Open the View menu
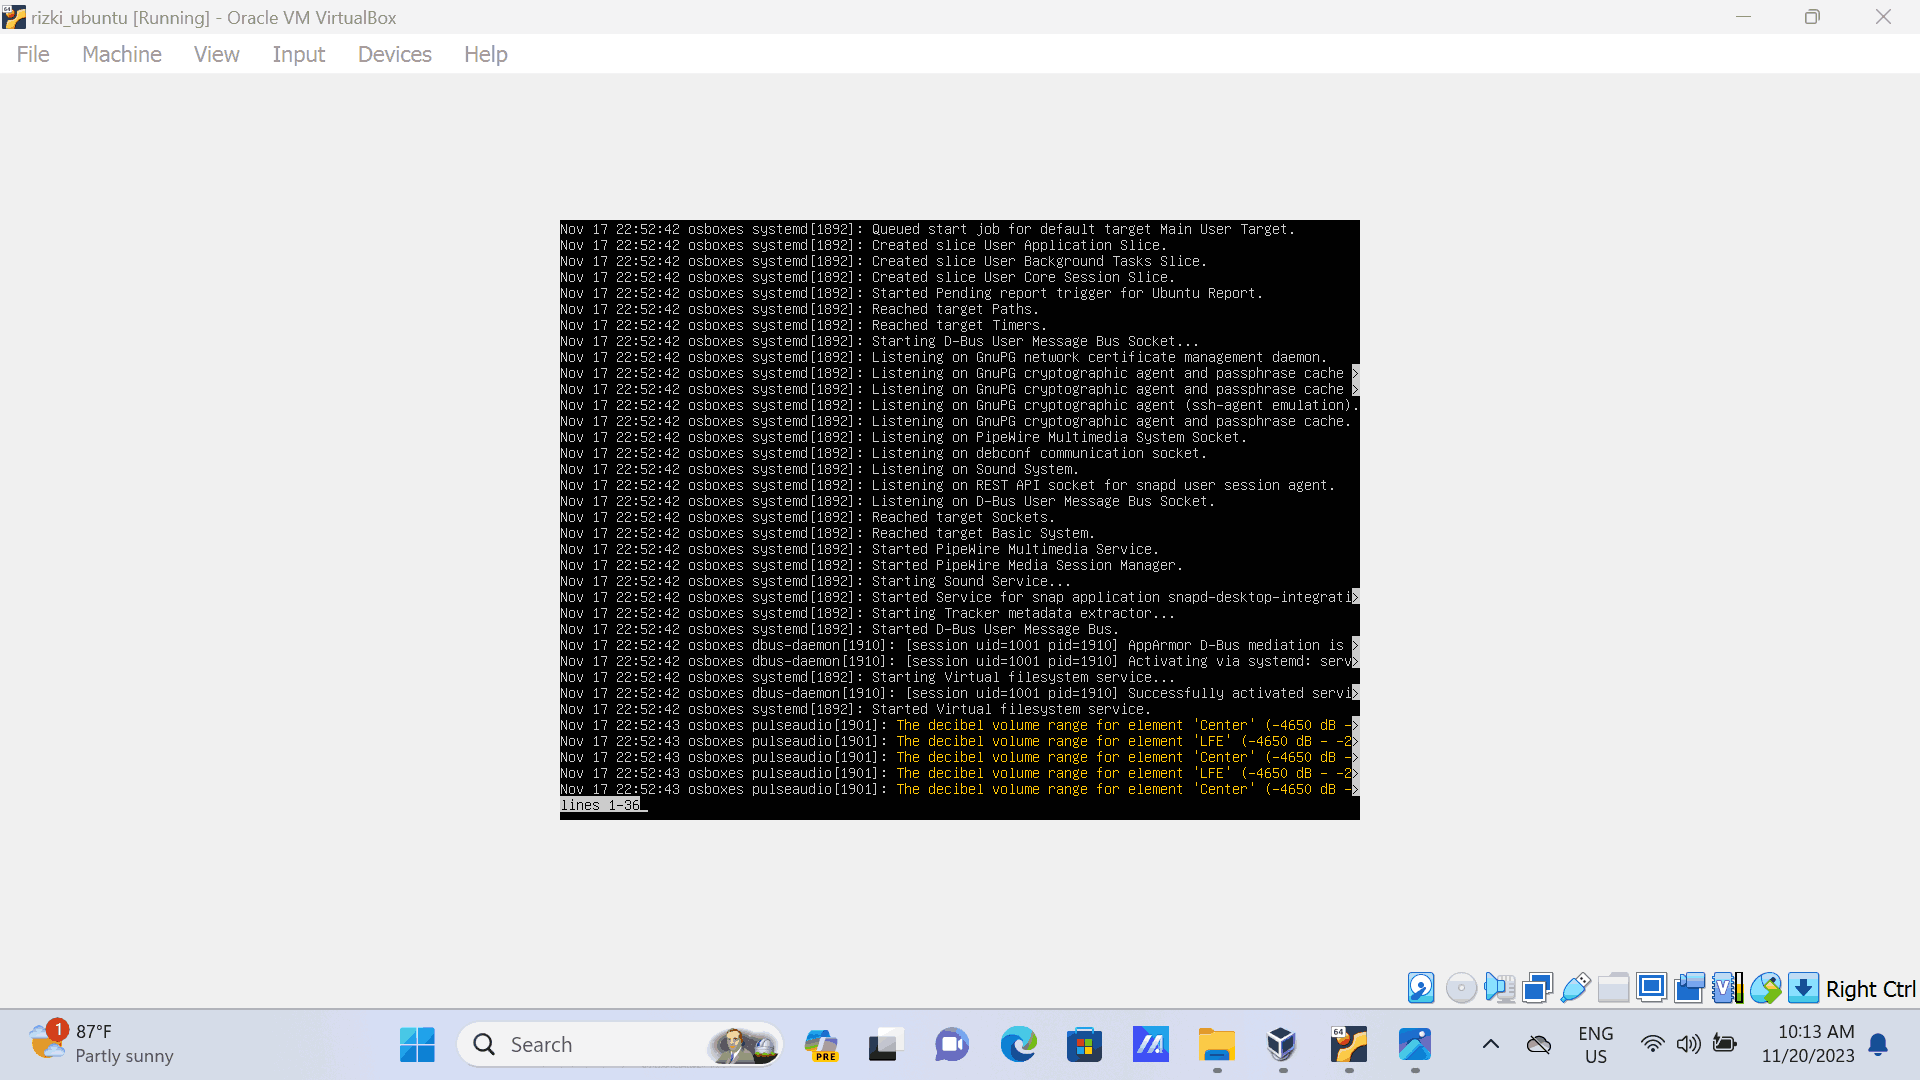Viewport: 1920px width, 1080px height. 216,54
